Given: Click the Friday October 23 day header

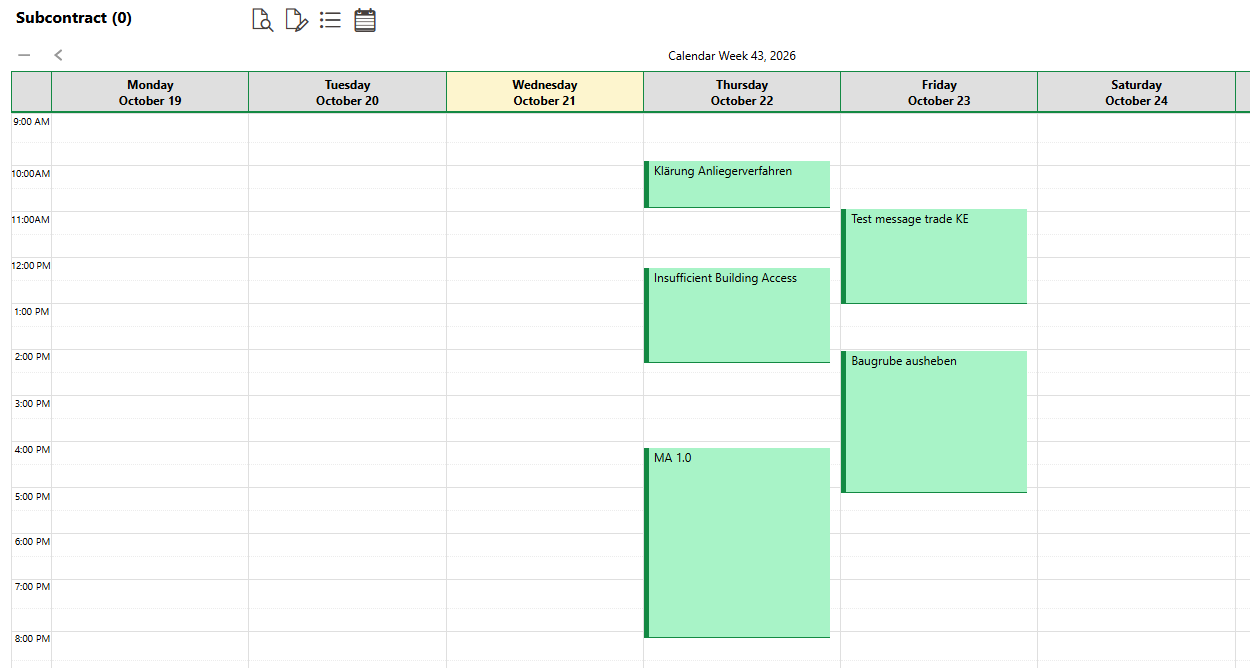Looking at the screenshot, I should [x=939, y=92].
